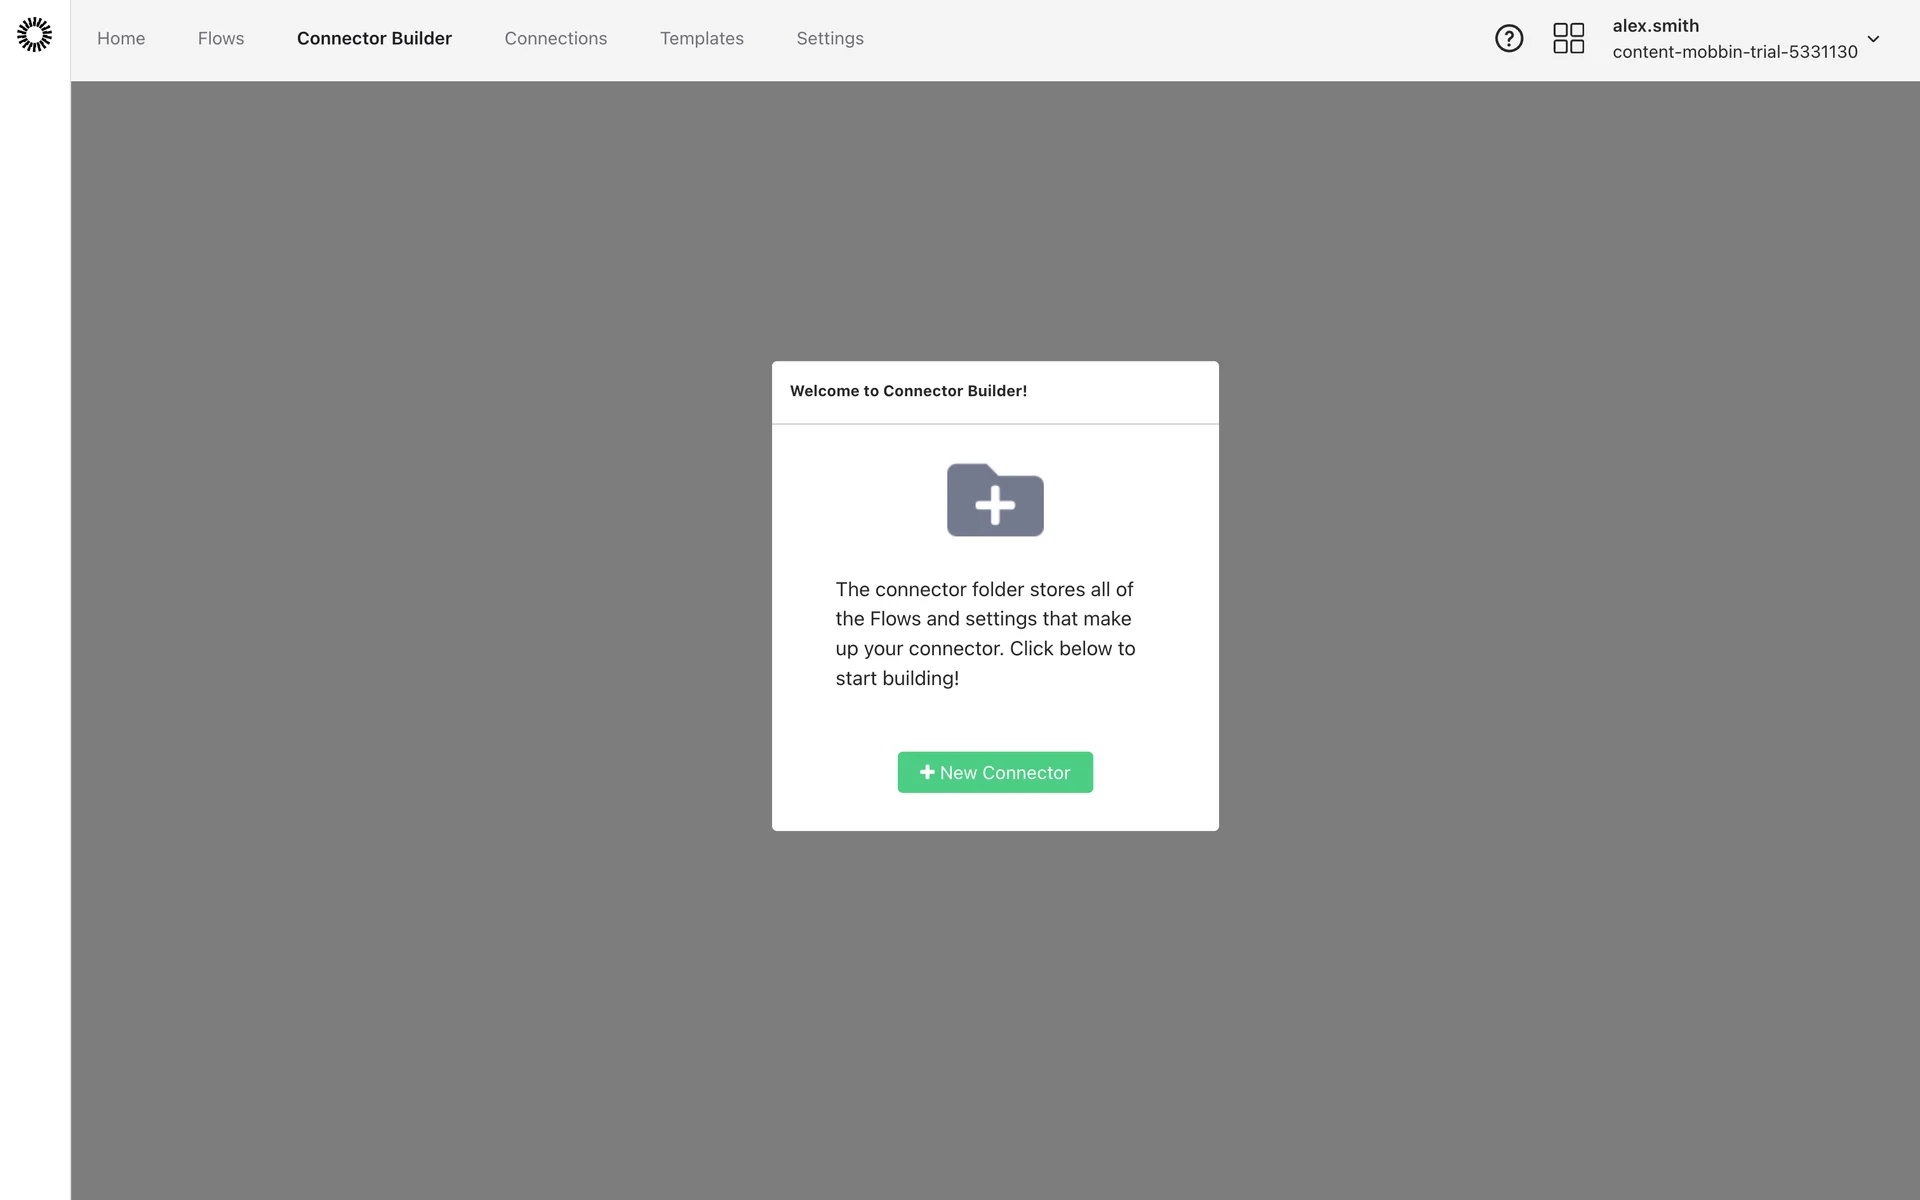Open the four-square apps grid icon
1920x1200 pixels.
[x=1568, y=38]
